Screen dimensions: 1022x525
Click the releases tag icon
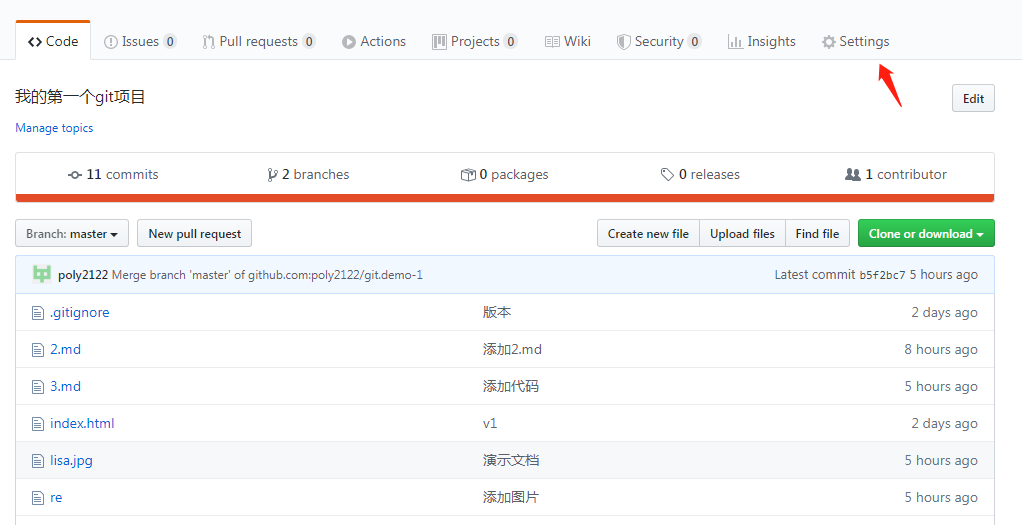tap(667, 175)
